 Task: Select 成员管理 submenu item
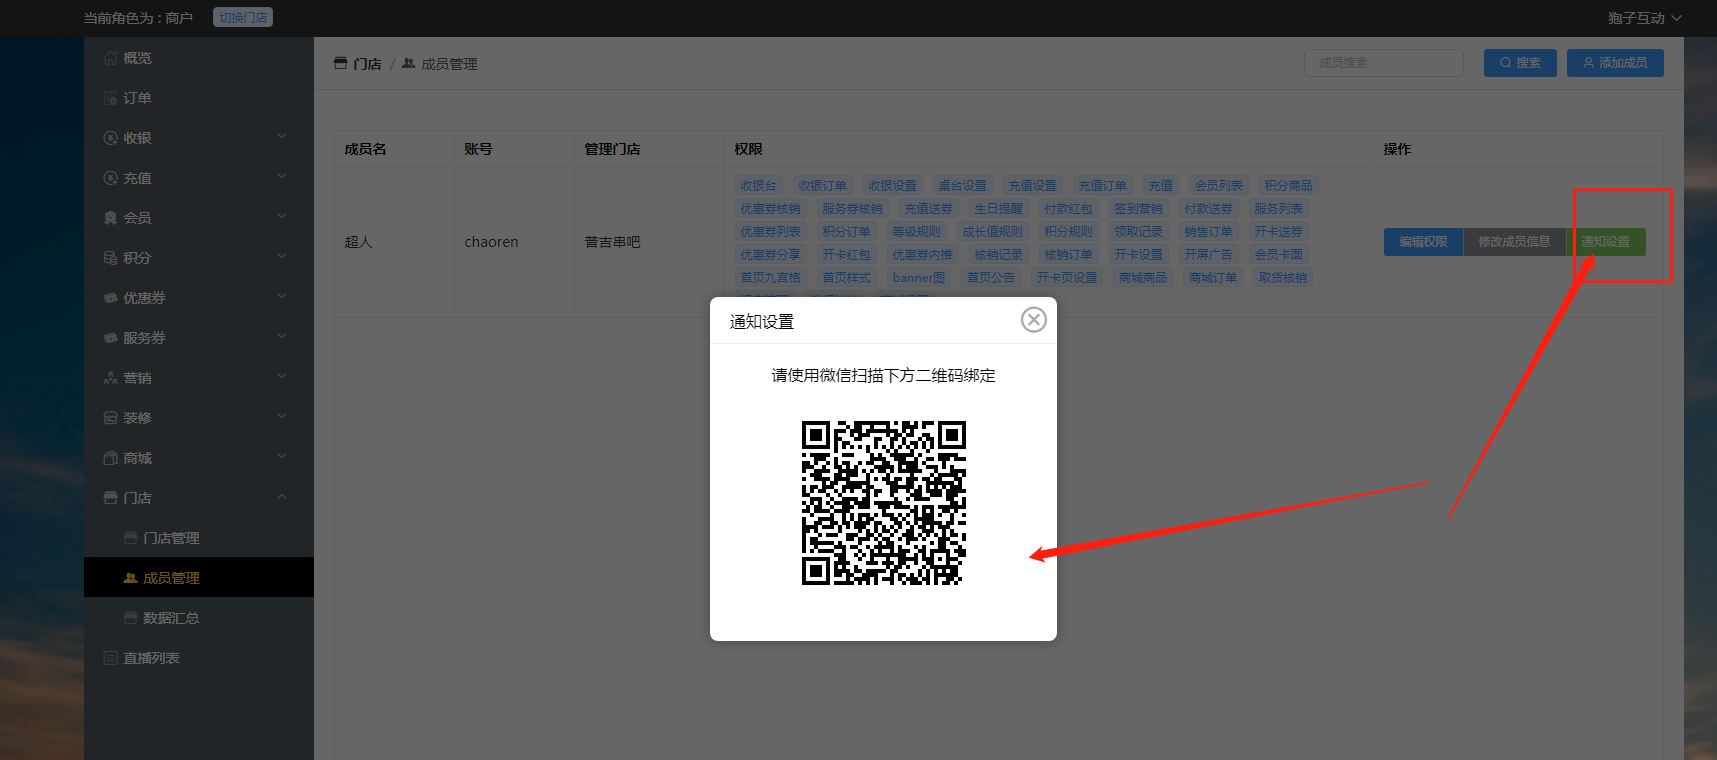click(x=199, y=578)
